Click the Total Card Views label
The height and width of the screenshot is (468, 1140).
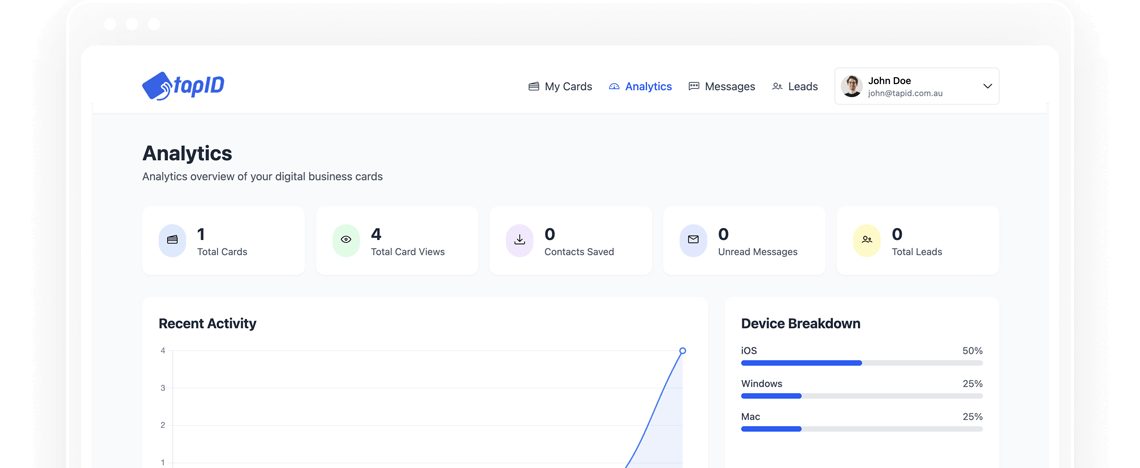(408, 252)
